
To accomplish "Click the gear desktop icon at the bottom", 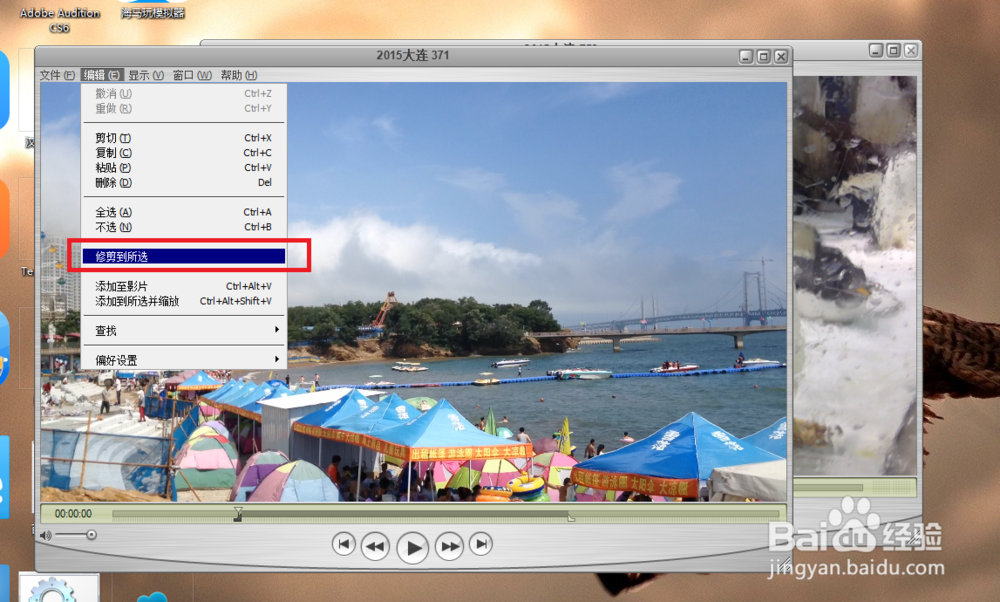I will pos(59,589).
